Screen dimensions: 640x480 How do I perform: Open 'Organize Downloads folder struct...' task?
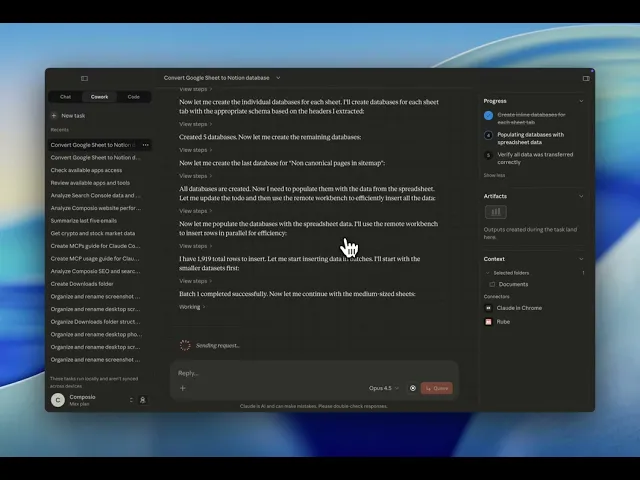pyautogui.click(x=96, y=322)
